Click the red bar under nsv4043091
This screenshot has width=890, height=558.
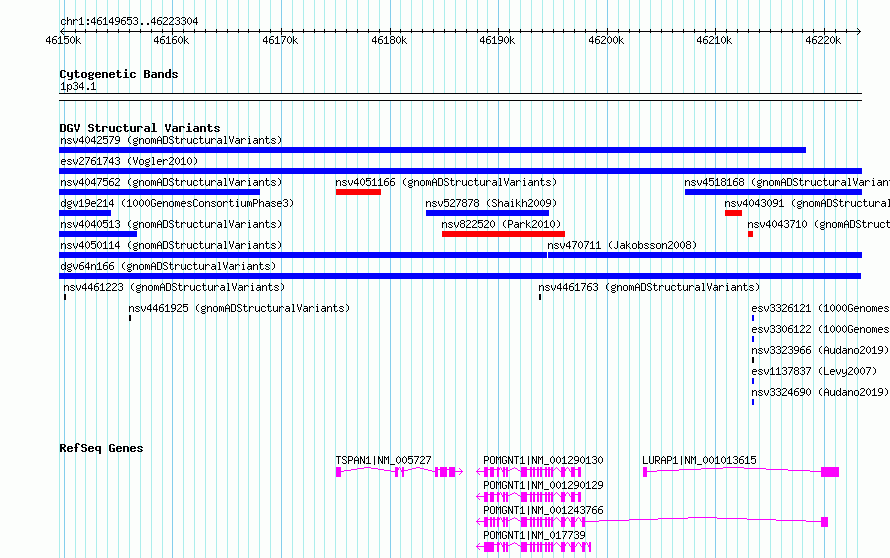[733, 213]
